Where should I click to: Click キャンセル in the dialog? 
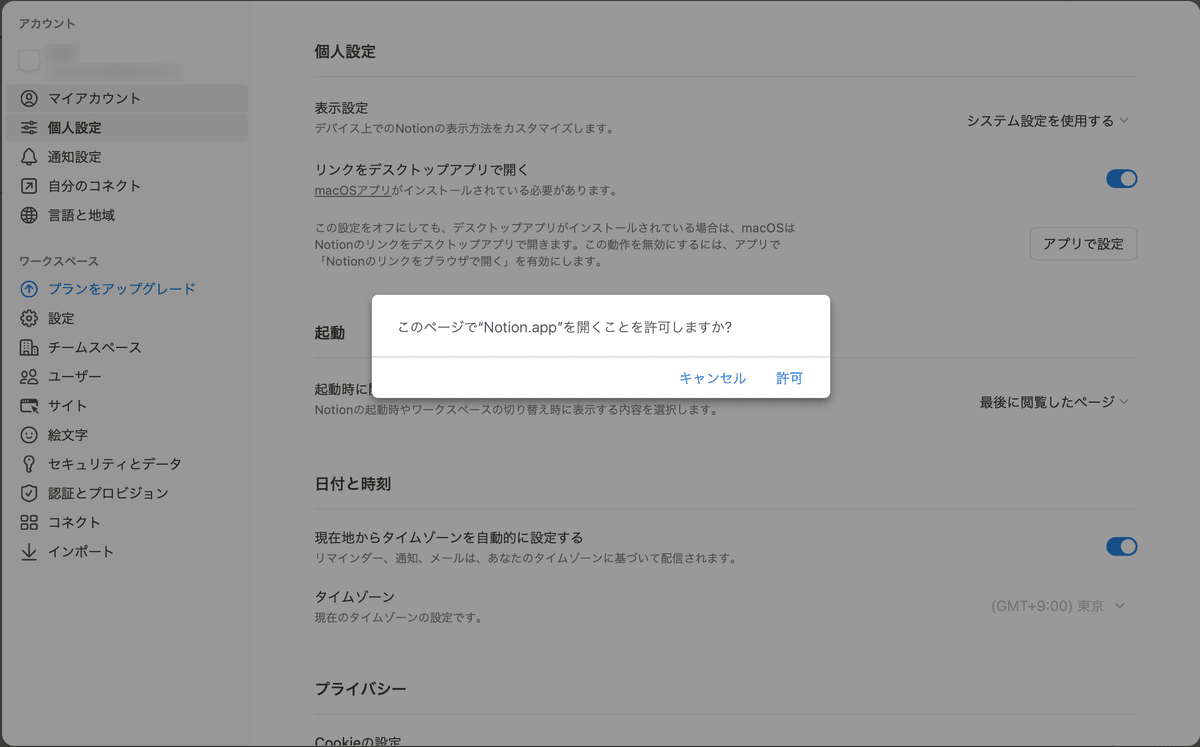[x=712, y=378]
